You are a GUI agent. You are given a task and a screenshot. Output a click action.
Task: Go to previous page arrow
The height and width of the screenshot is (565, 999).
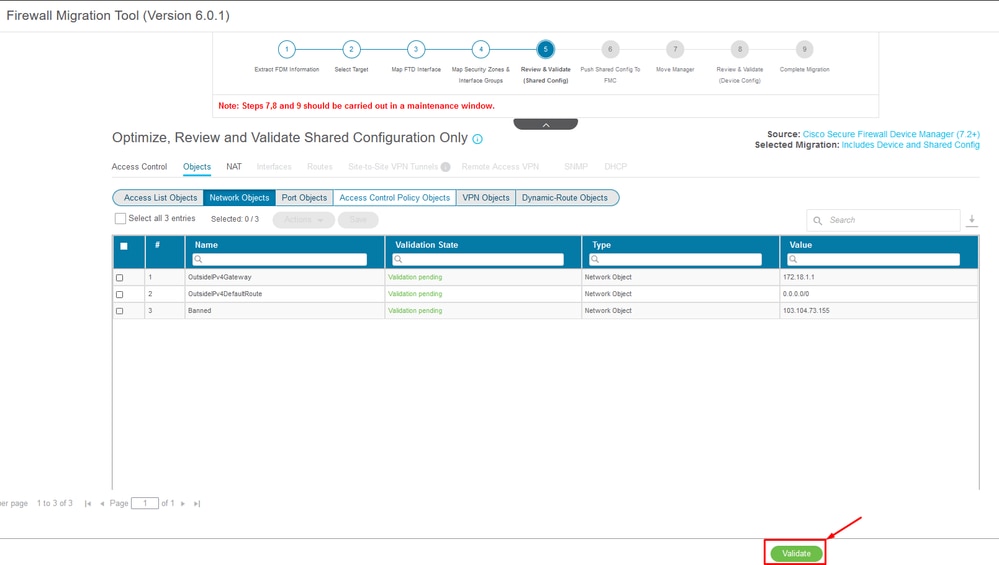coord(102,504)
